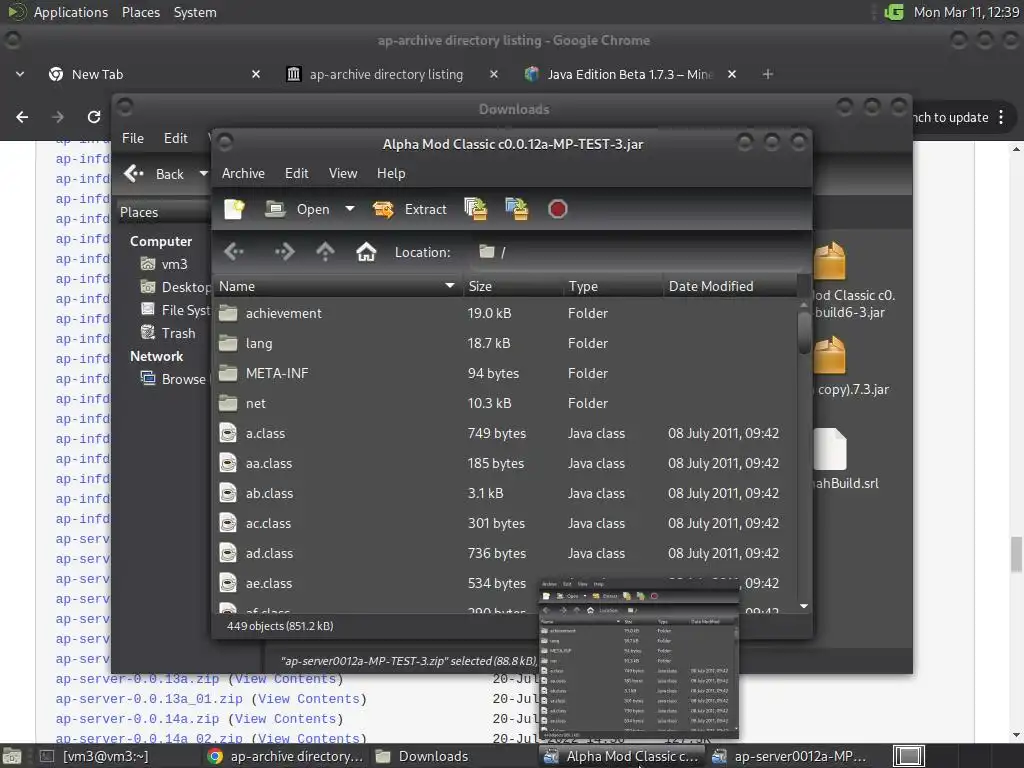The height and width of the screenshot is (768, 1024).
Task: Go up one level in archive
Action: (x=325, y=251)
